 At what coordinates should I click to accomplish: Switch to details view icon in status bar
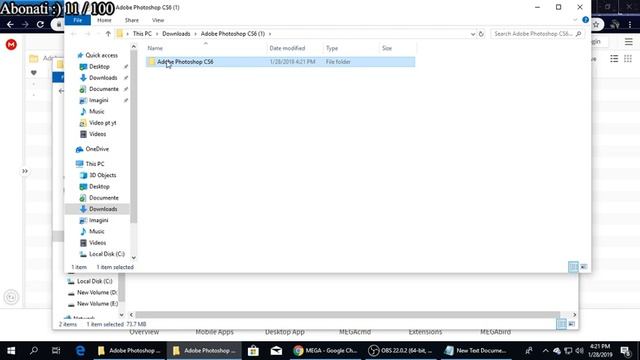[x=573, y=267]
